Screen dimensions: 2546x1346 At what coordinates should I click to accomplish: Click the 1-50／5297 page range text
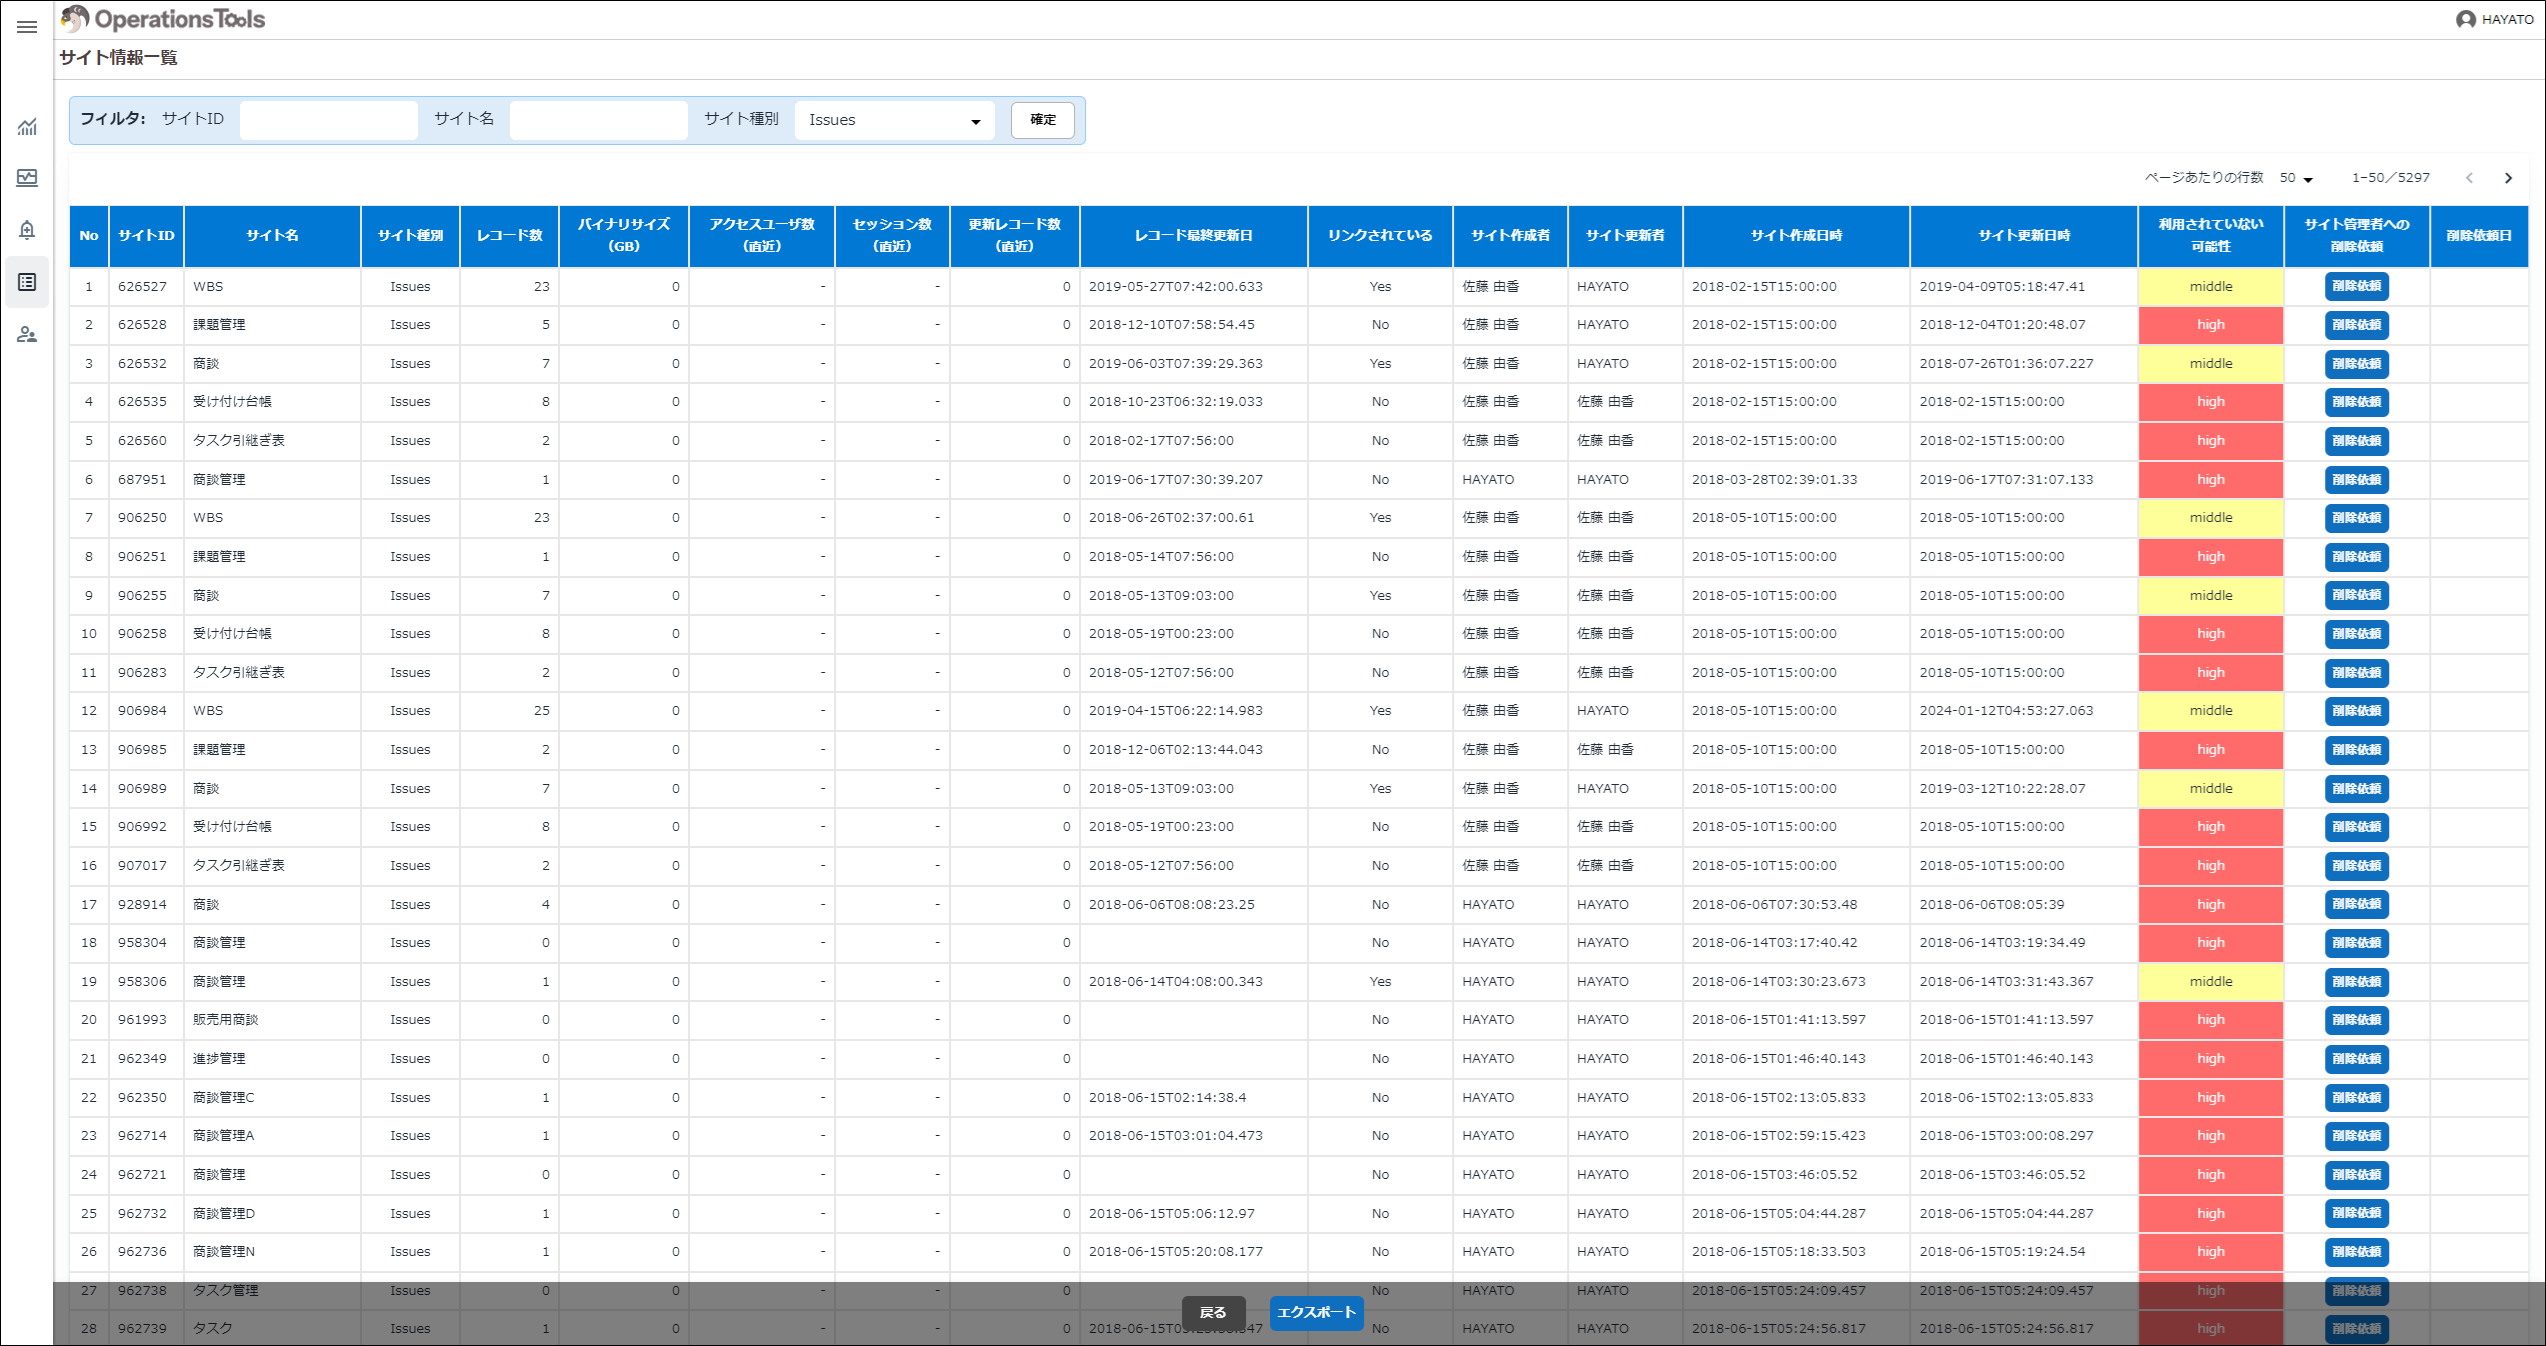pos(2390,178)
